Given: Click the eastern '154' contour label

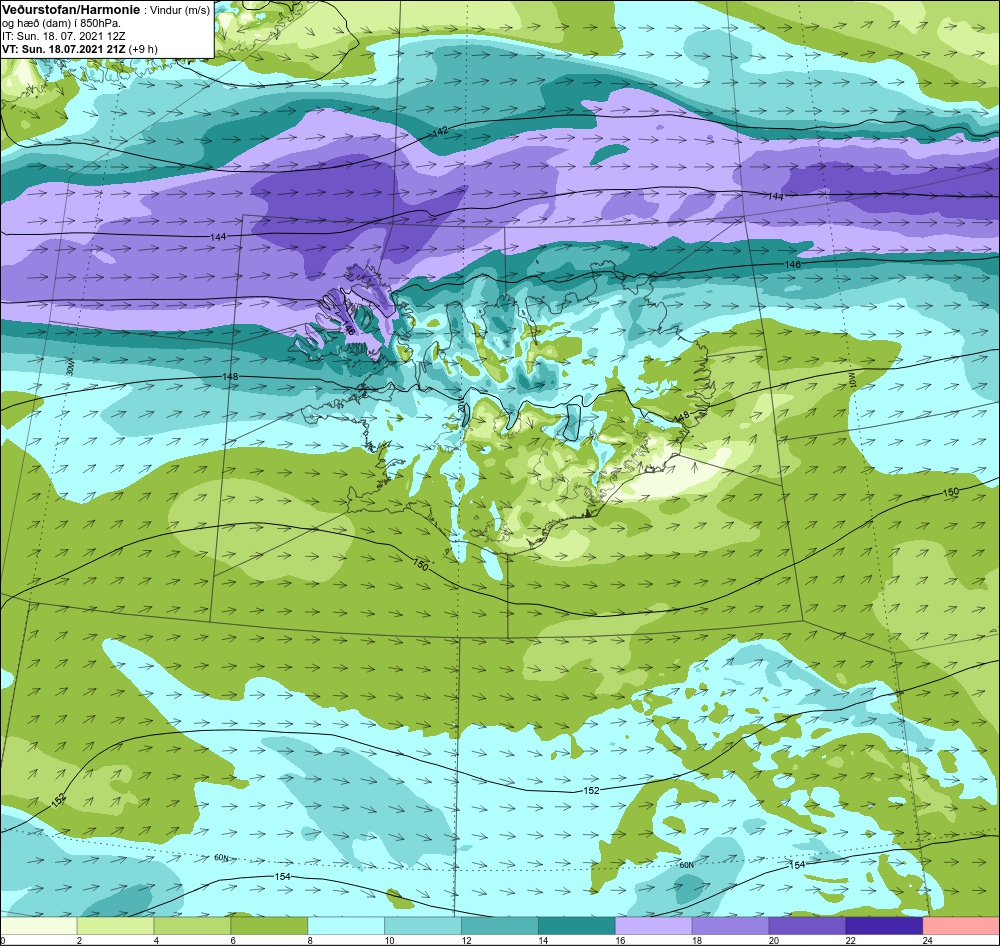Looking at the screenshot, I should pos(797,865).
